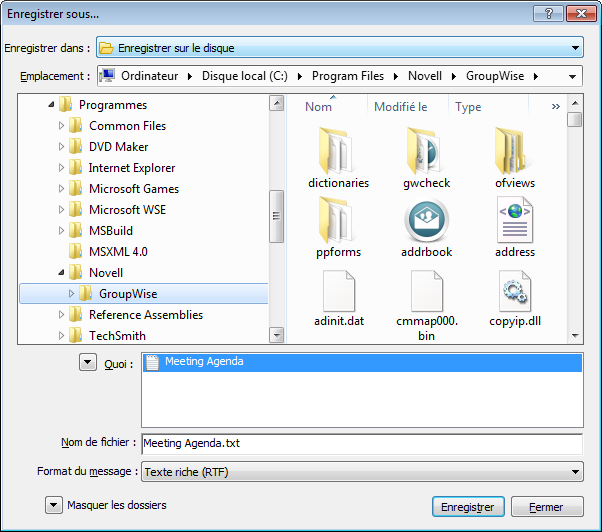Select the Microsoft WSE folder in tree
Image resolution: width=602 pixels, height=532 pixels.
click(x=127, y=210)
